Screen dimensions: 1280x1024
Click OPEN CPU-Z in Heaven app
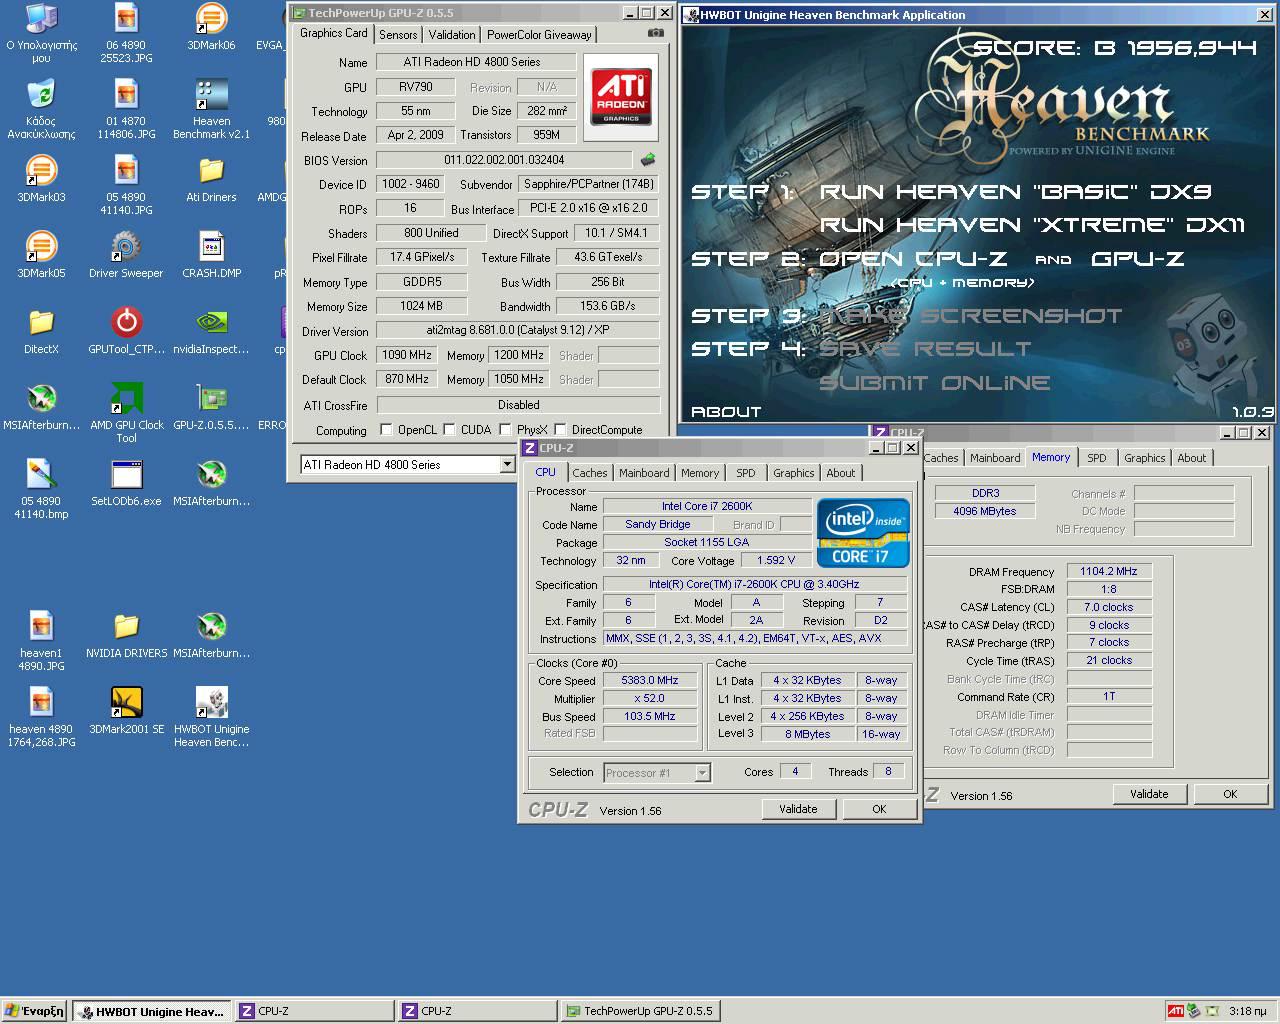(913, 259)
